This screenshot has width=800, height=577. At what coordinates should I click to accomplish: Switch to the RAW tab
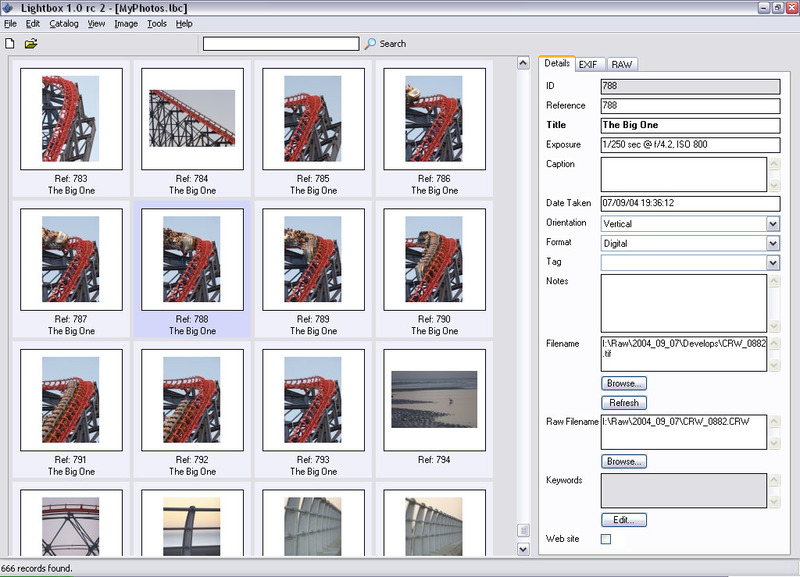coord(621,64)
